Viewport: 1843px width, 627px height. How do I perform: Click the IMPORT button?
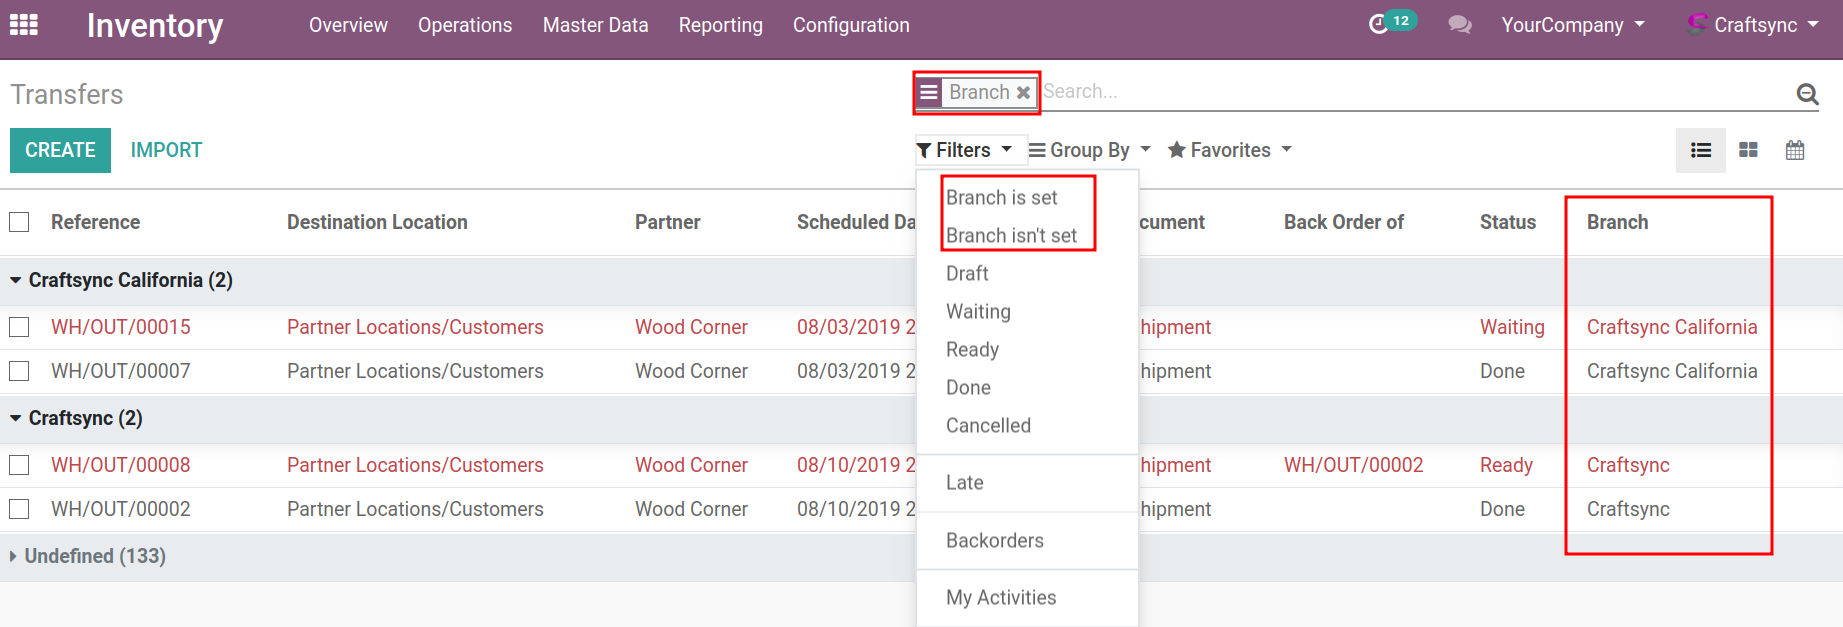(x=166, y=150)
